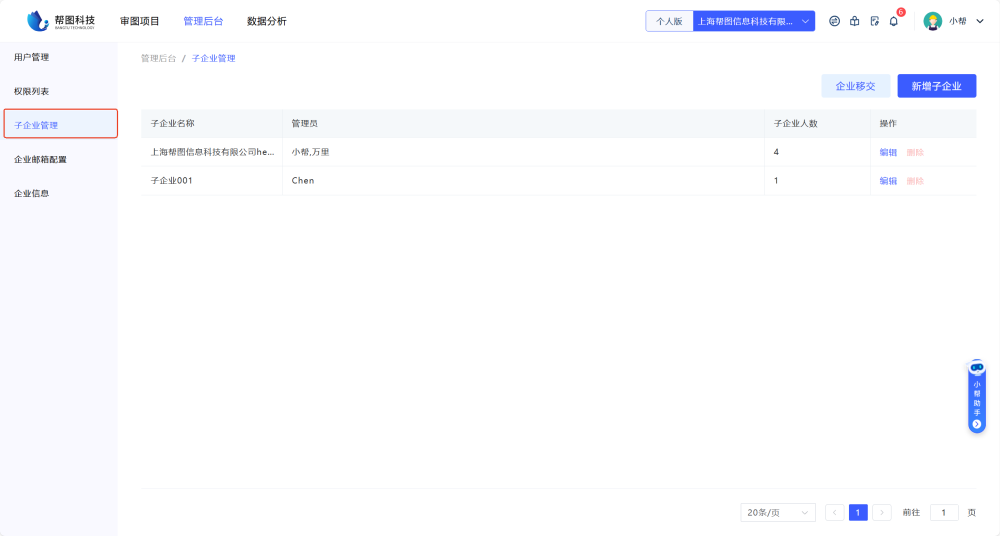Image resolution: width=1000 pixels, height=536 pixels.
Task: Switch to 个人版 mode
Action: click(669, 21)
